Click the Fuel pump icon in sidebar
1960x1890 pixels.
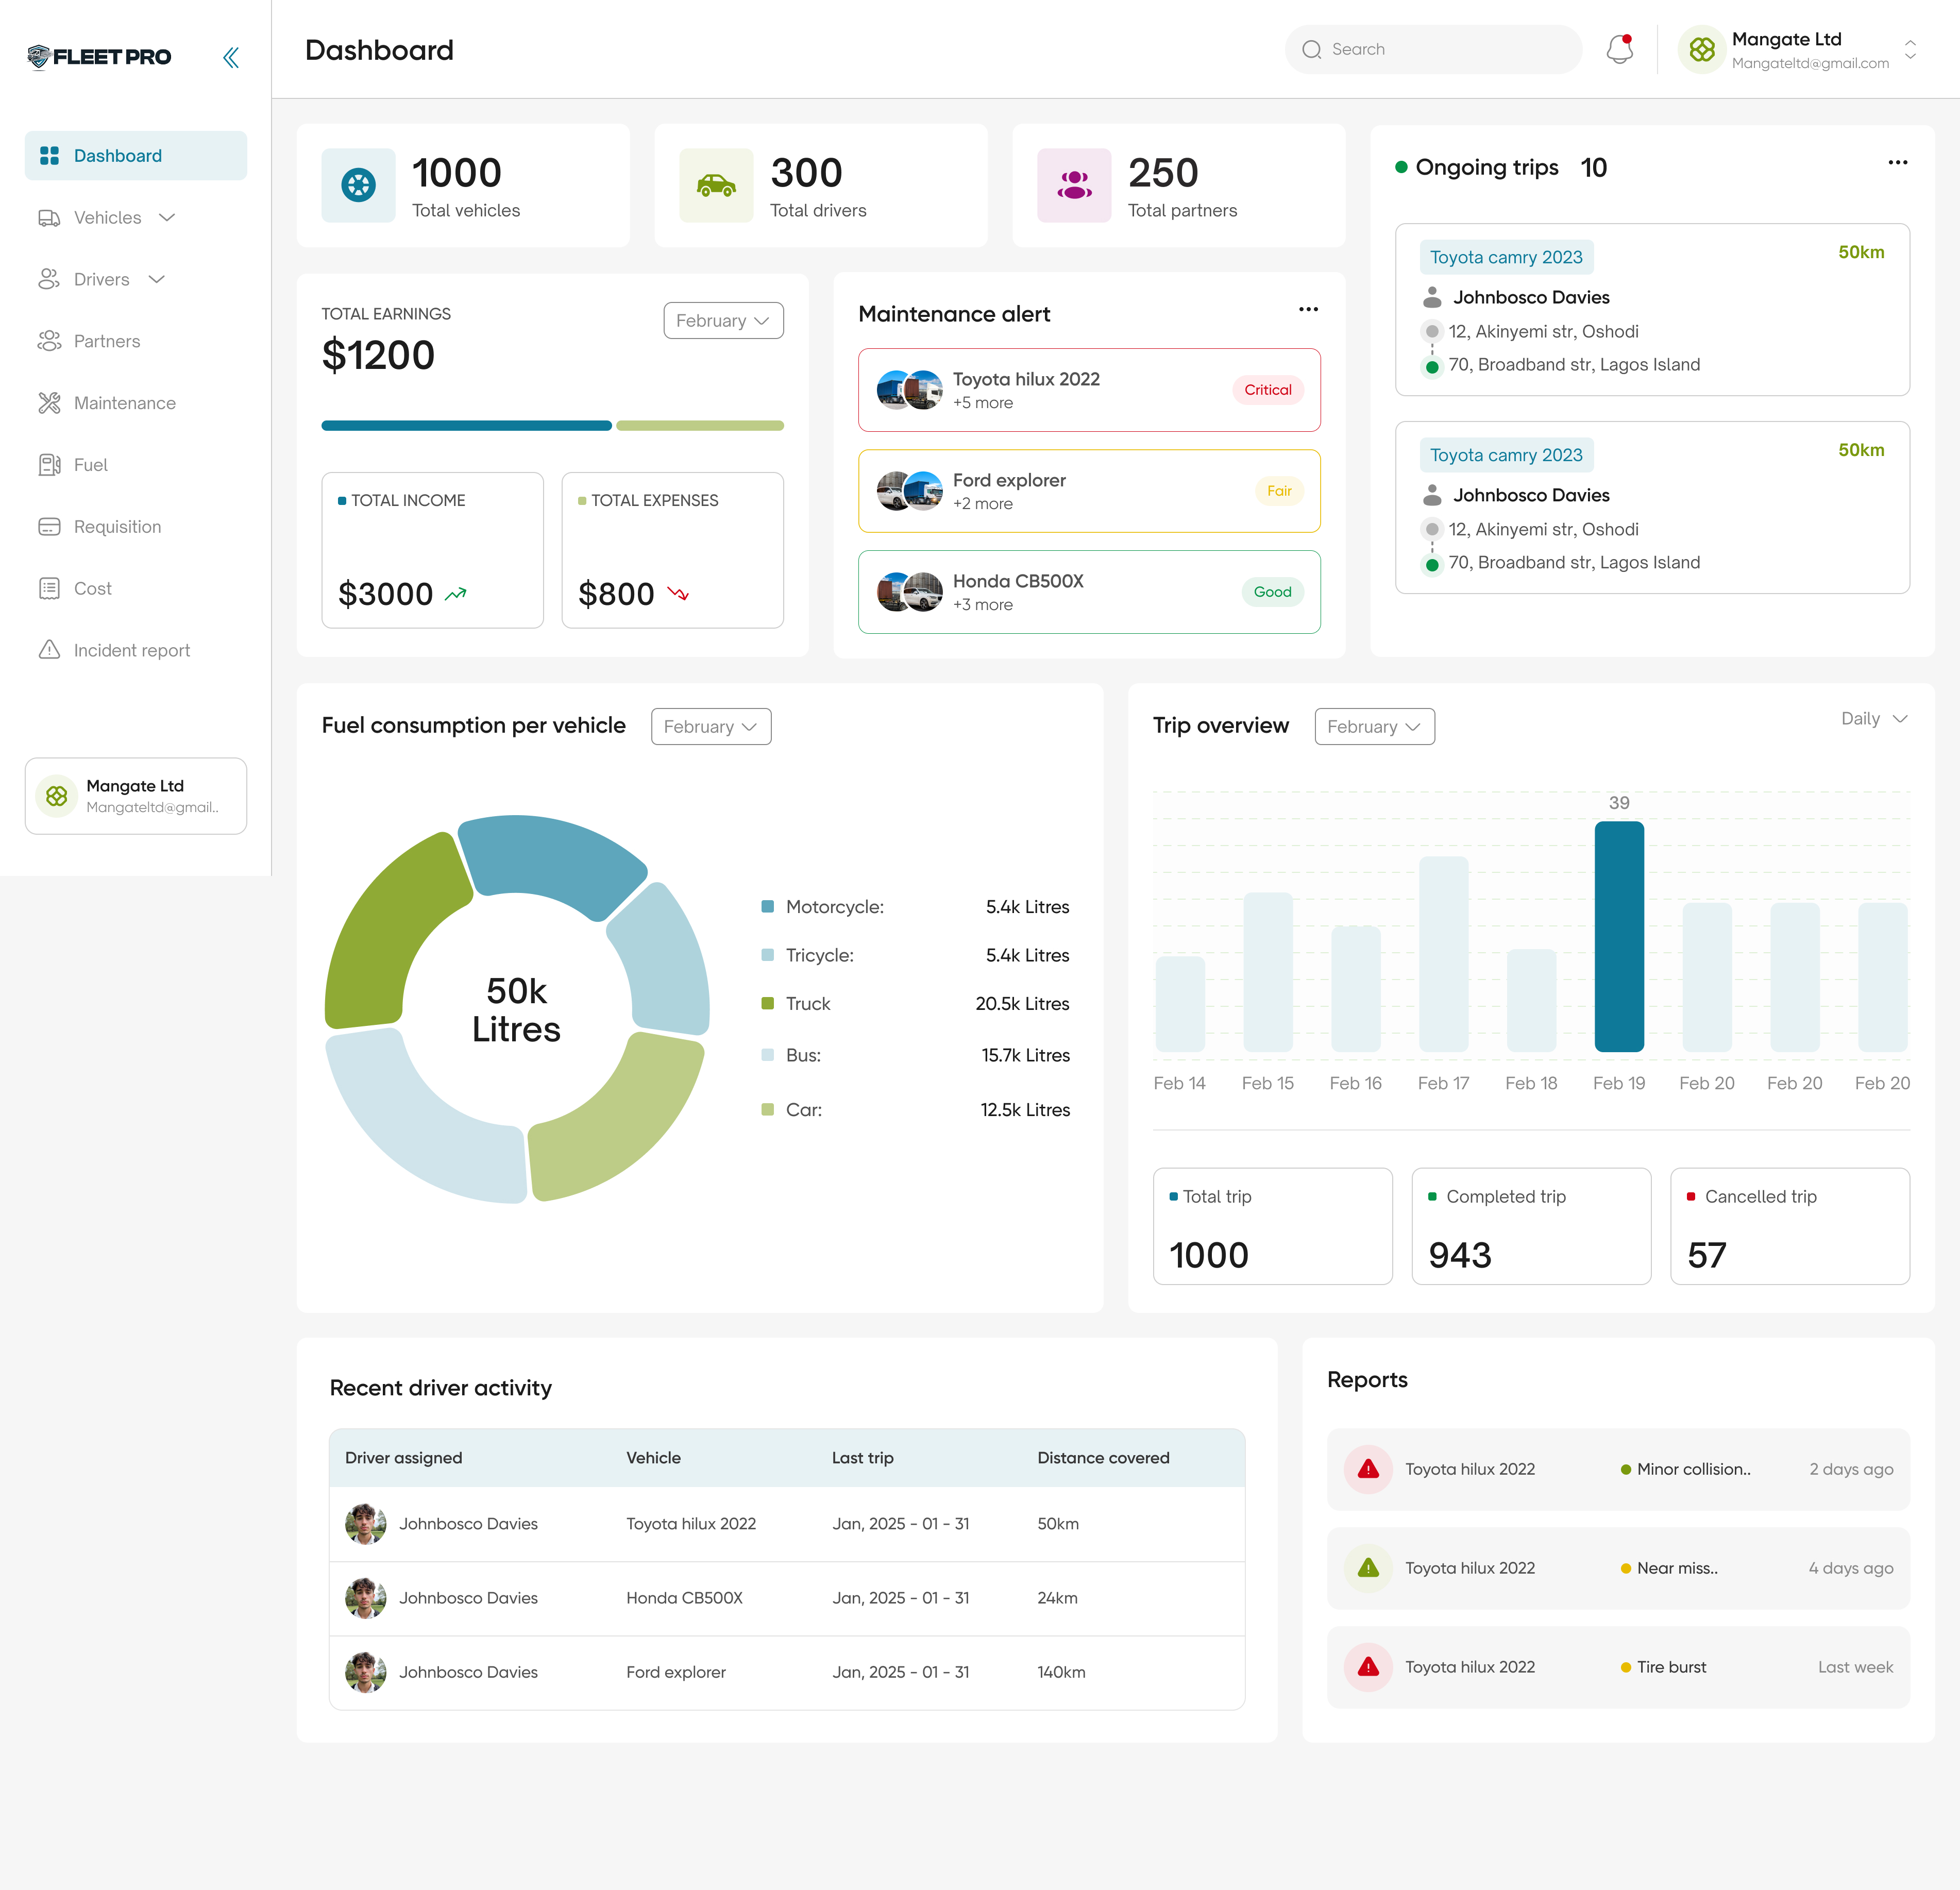tap(49, 465)
